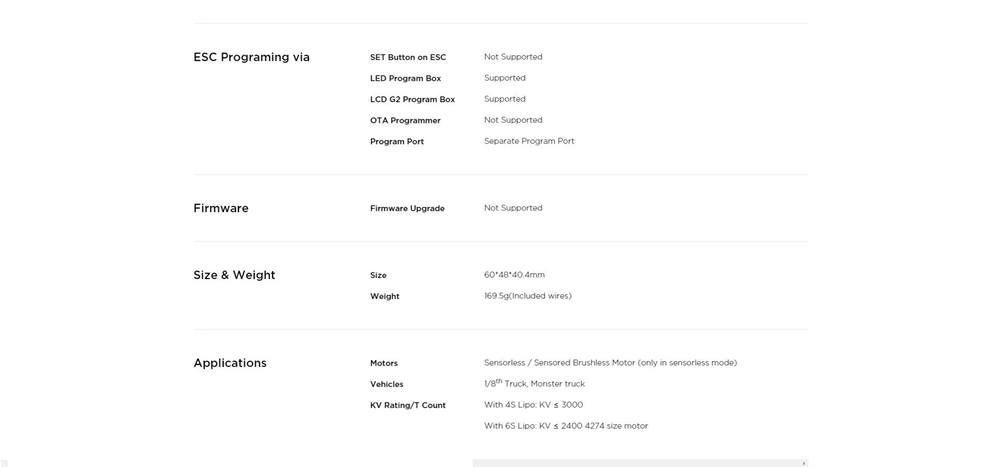
Task: Click the Firmware section heading
Action: (220, 208)
